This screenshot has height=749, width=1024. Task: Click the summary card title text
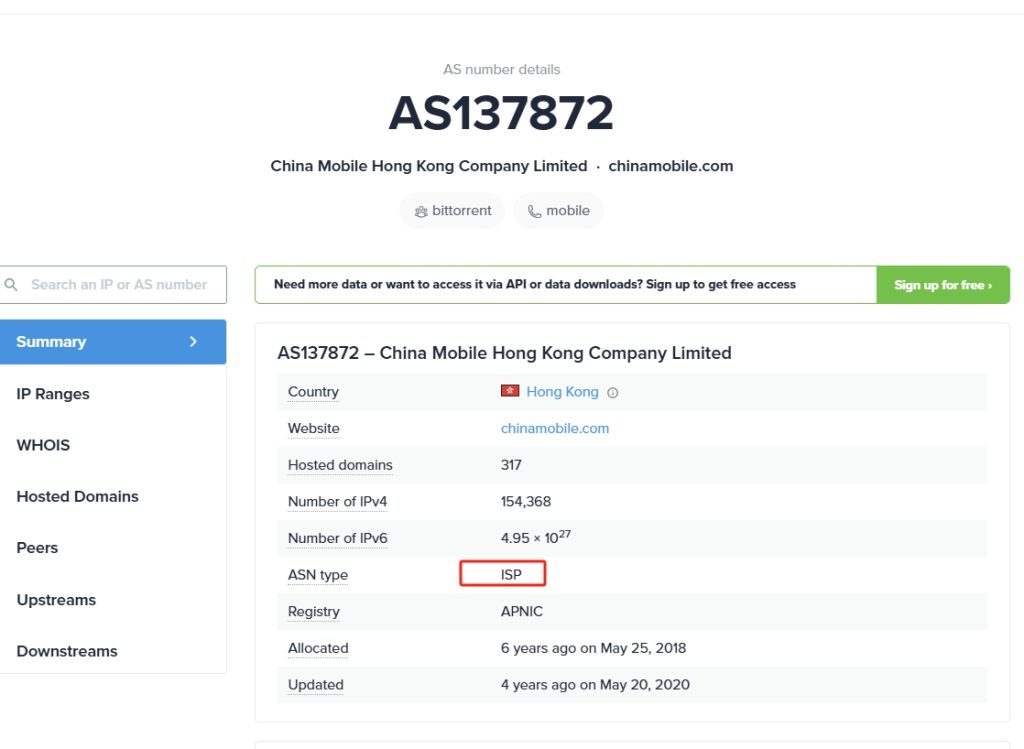pyautogui.click(x=504, y=353)
